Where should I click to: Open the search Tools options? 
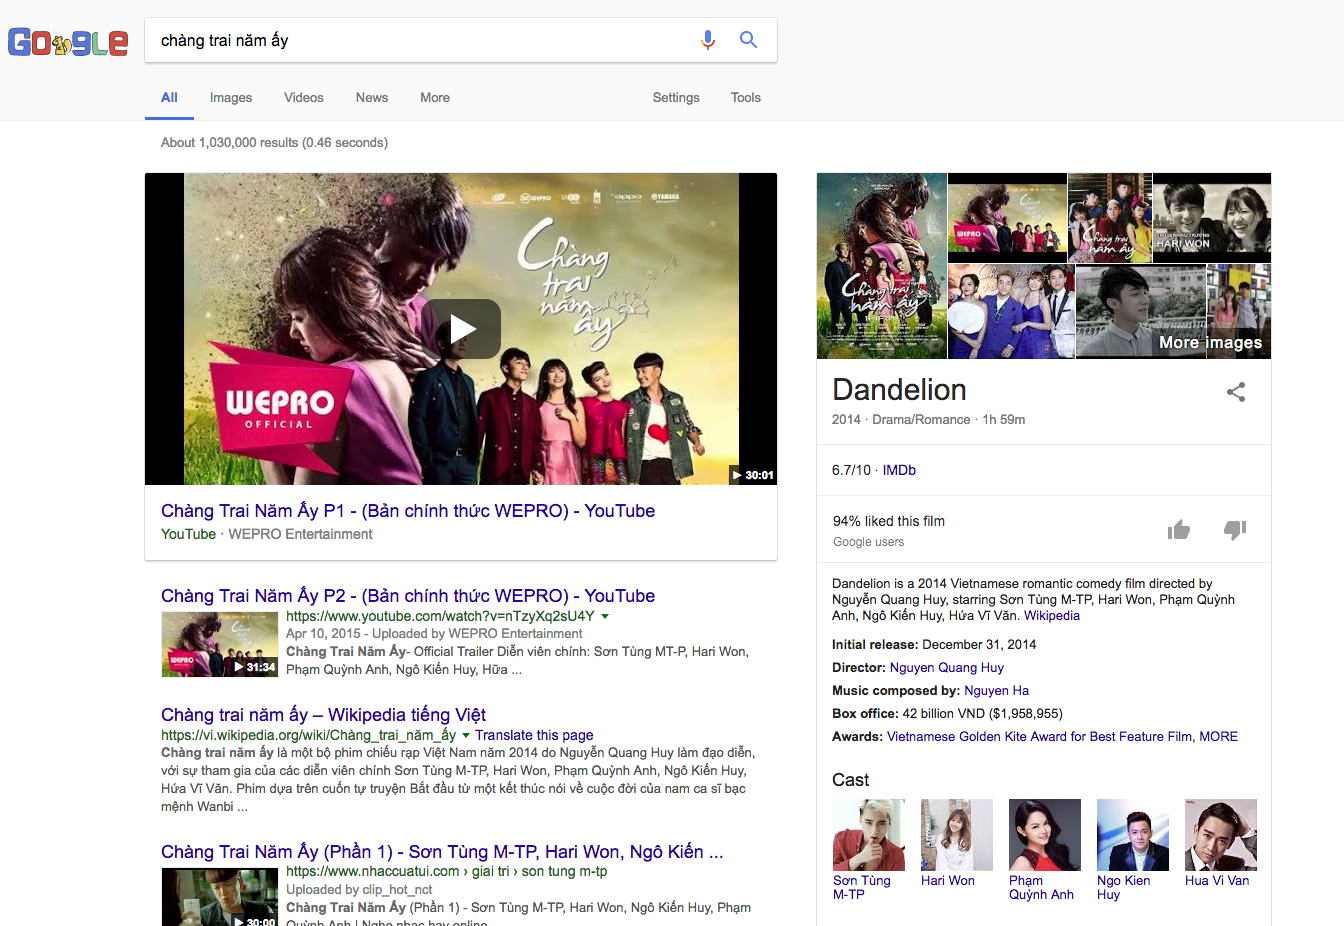click(x=746, y=98)
